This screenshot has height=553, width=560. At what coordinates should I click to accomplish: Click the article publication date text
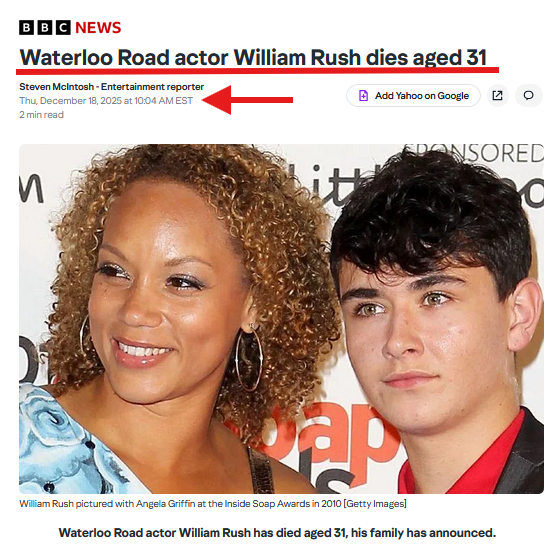106,101
